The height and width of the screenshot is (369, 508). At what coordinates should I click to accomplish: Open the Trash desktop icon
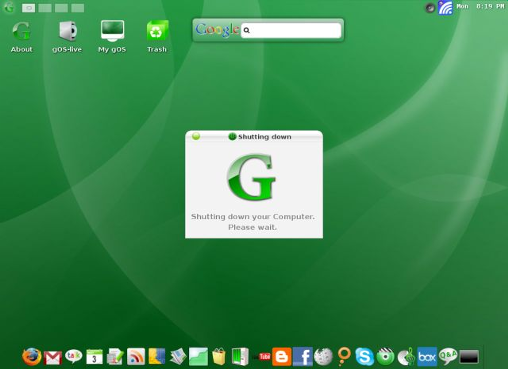157,37
